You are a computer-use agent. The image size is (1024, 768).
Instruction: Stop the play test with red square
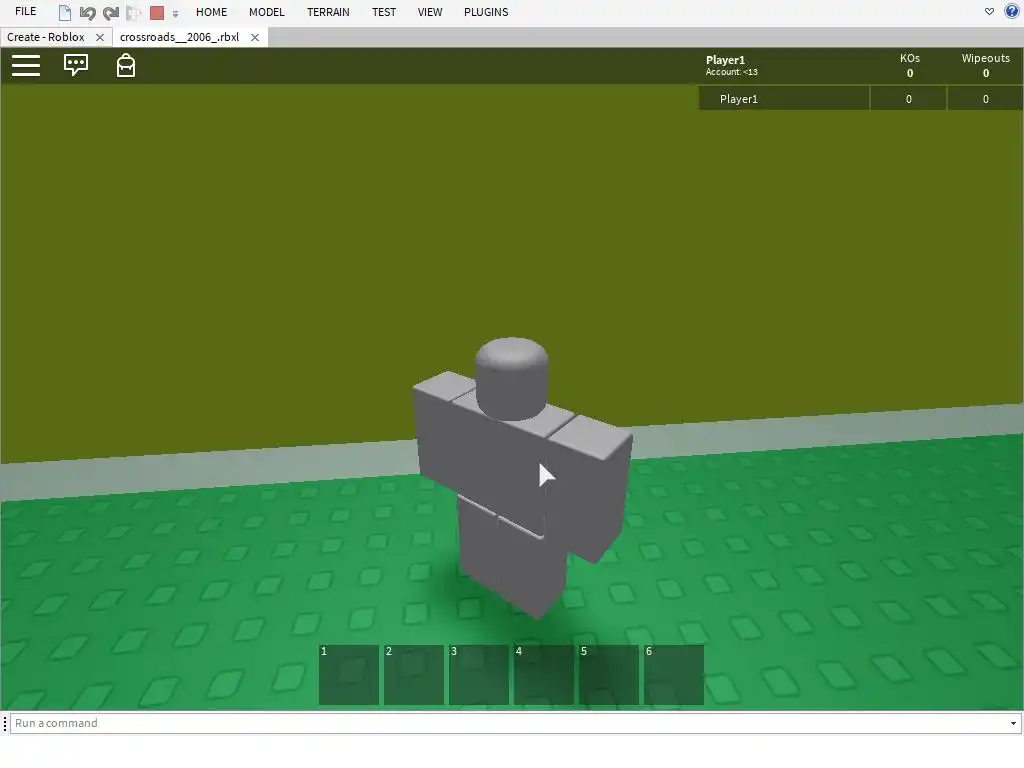157,12
